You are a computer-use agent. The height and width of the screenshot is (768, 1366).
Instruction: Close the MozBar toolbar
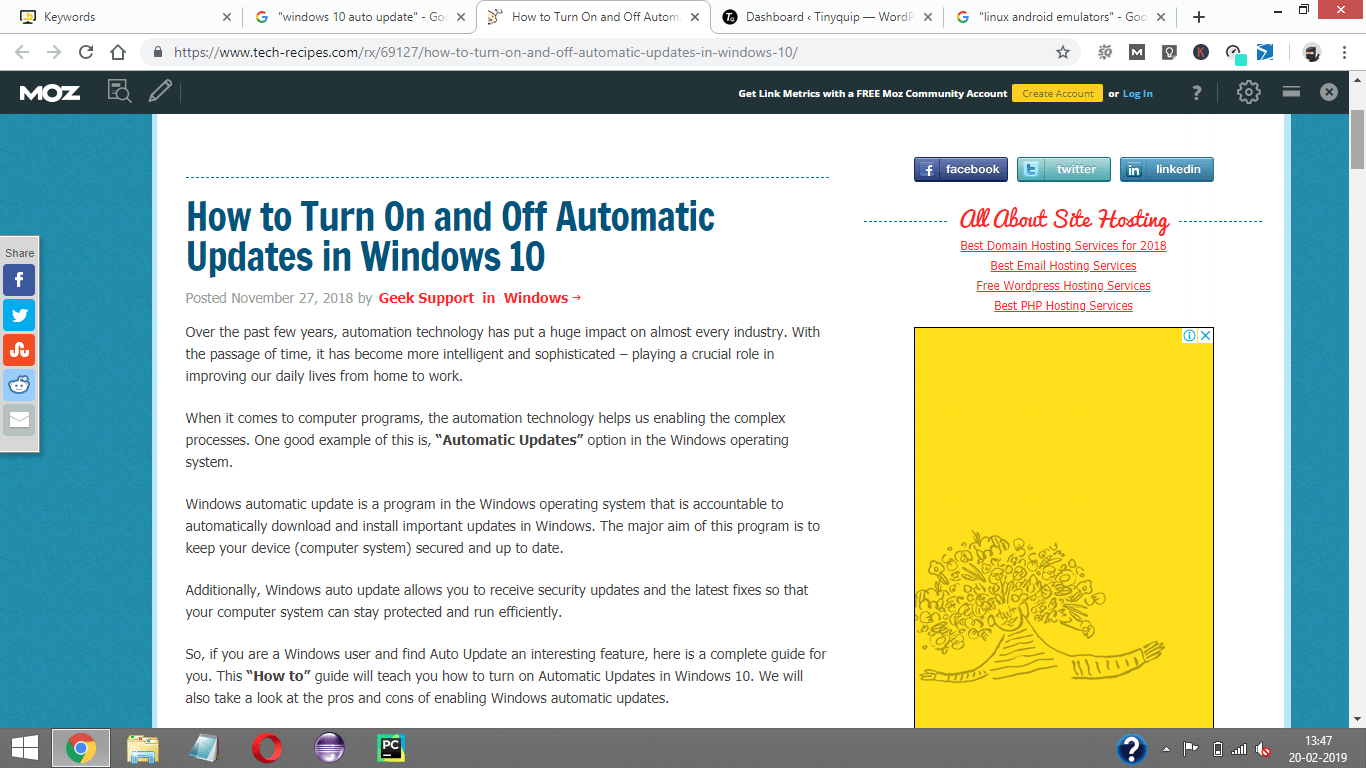1328,92
